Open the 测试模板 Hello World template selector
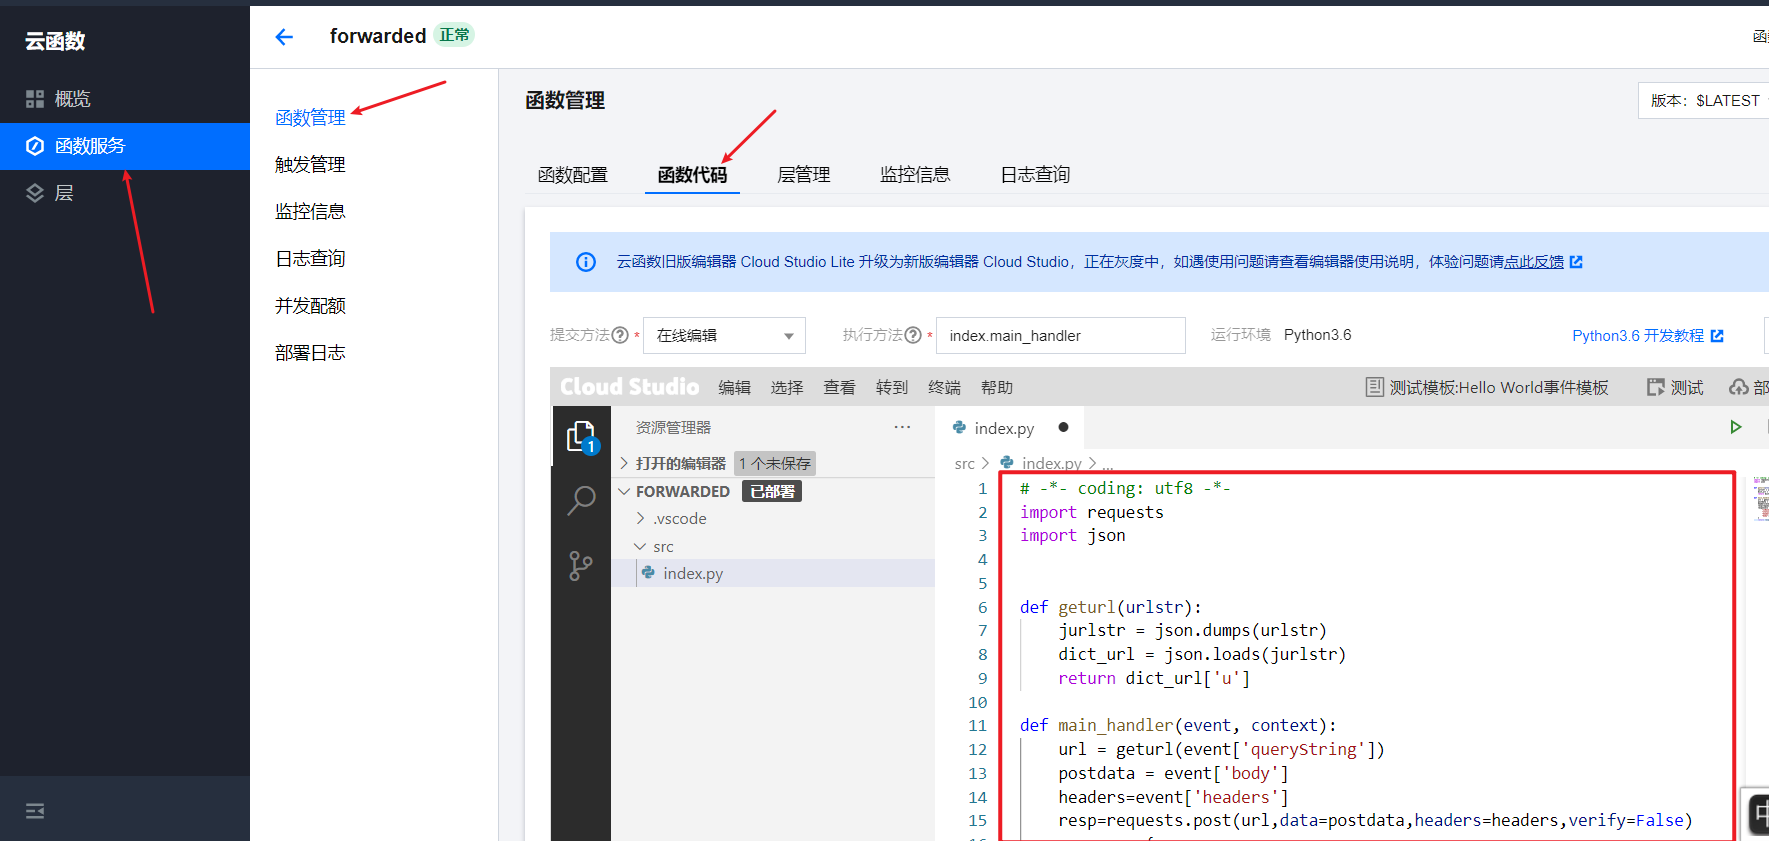This screenshot has width=1769, height=841. [x=1487, y=387]
